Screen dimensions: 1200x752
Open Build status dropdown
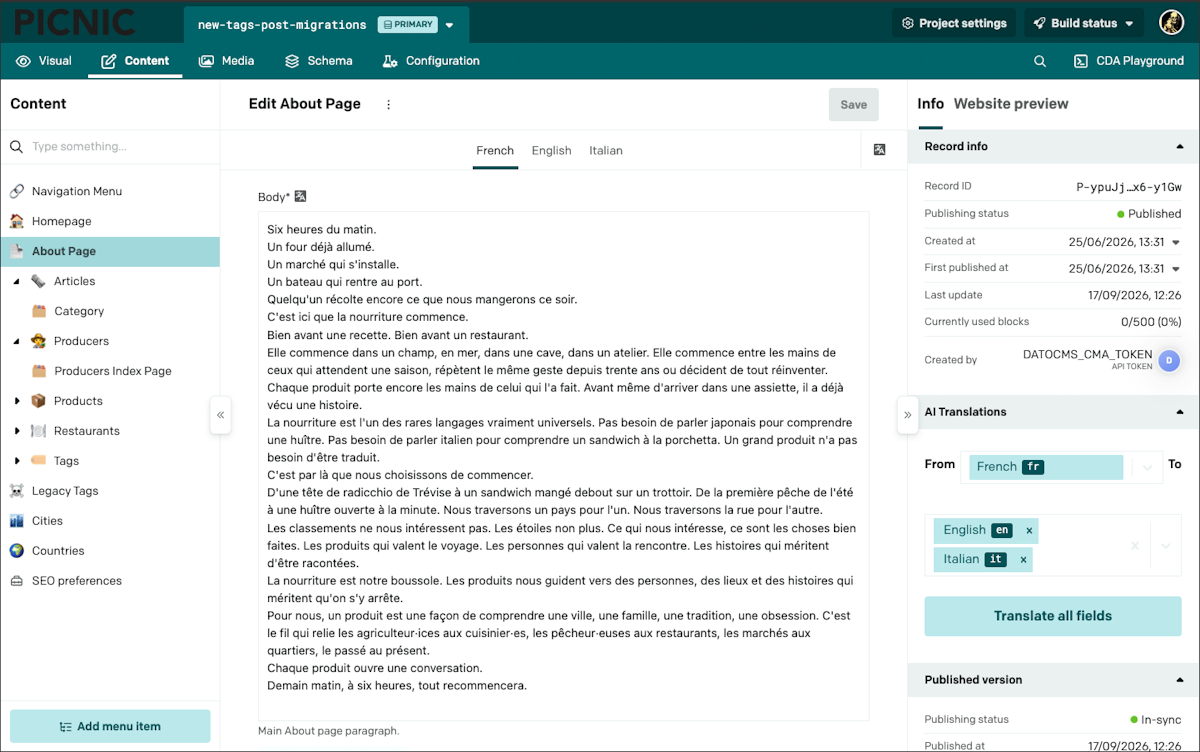1084,23
